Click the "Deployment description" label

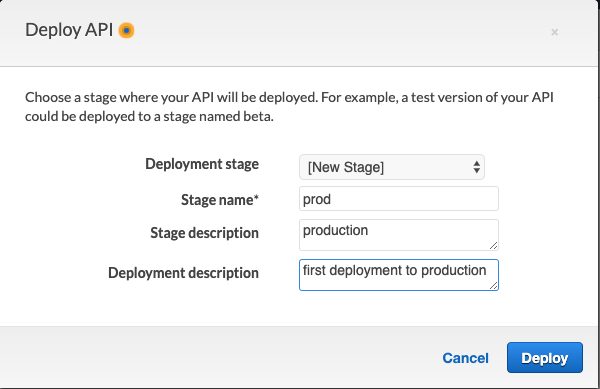pyautogui.click(x=183, y=273)
